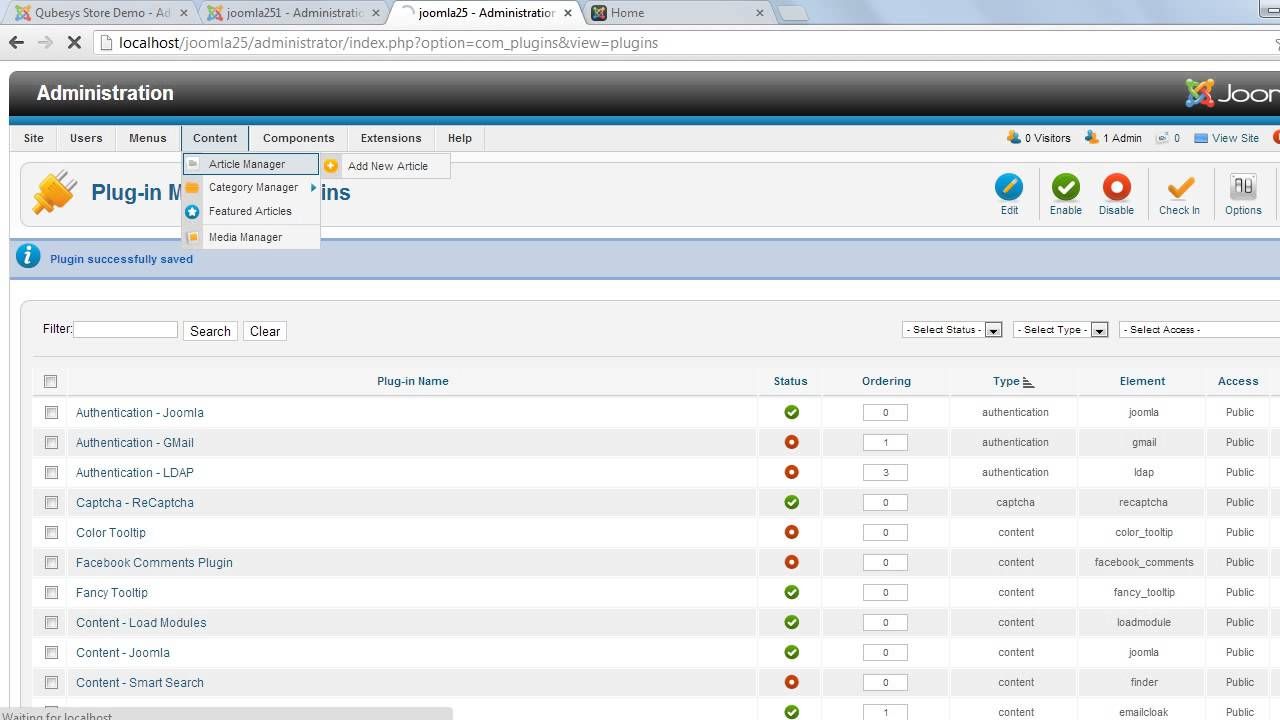The height and width of the screenshot is (720, 1280).
Task: Open the Options toolbar icon
Action: pyautogui.click(x=1243, y=188)
